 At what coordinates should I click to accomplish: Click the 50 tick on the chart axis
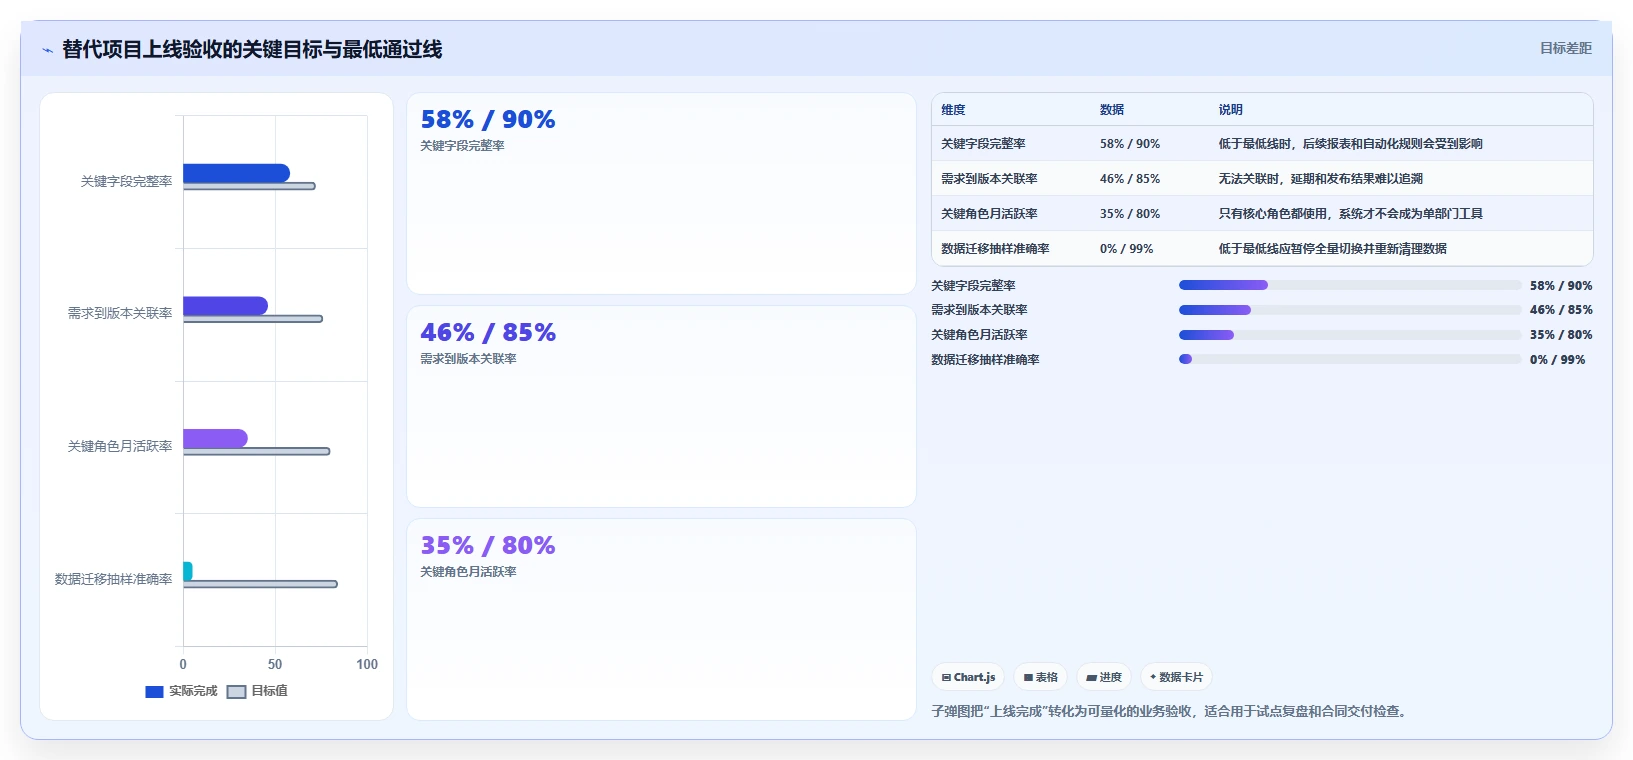[275, 664]
